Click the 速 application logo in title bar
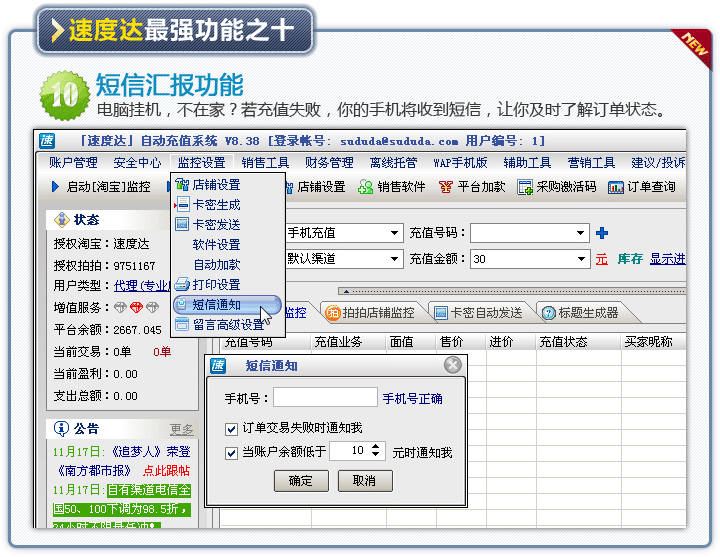Viewport: 720px width, 557px height. pyautogui.click(x=47, y=141)
